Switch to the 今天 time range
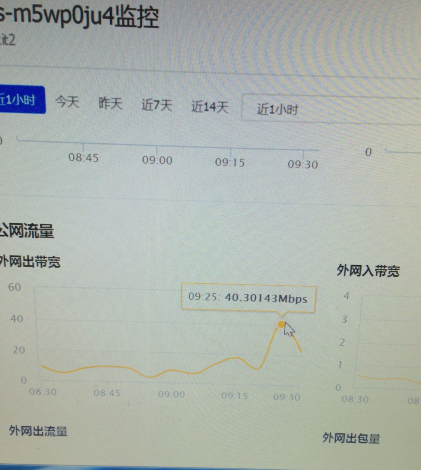 [x=67, y=101]
